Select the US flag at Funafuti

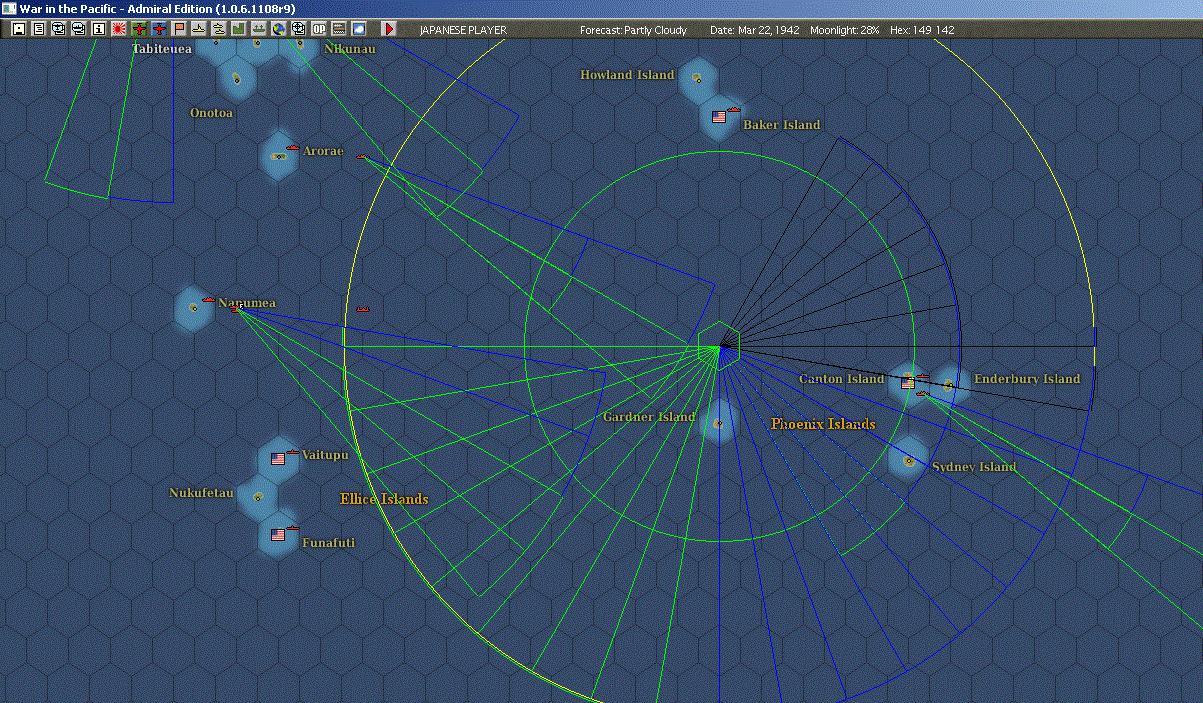278,534
